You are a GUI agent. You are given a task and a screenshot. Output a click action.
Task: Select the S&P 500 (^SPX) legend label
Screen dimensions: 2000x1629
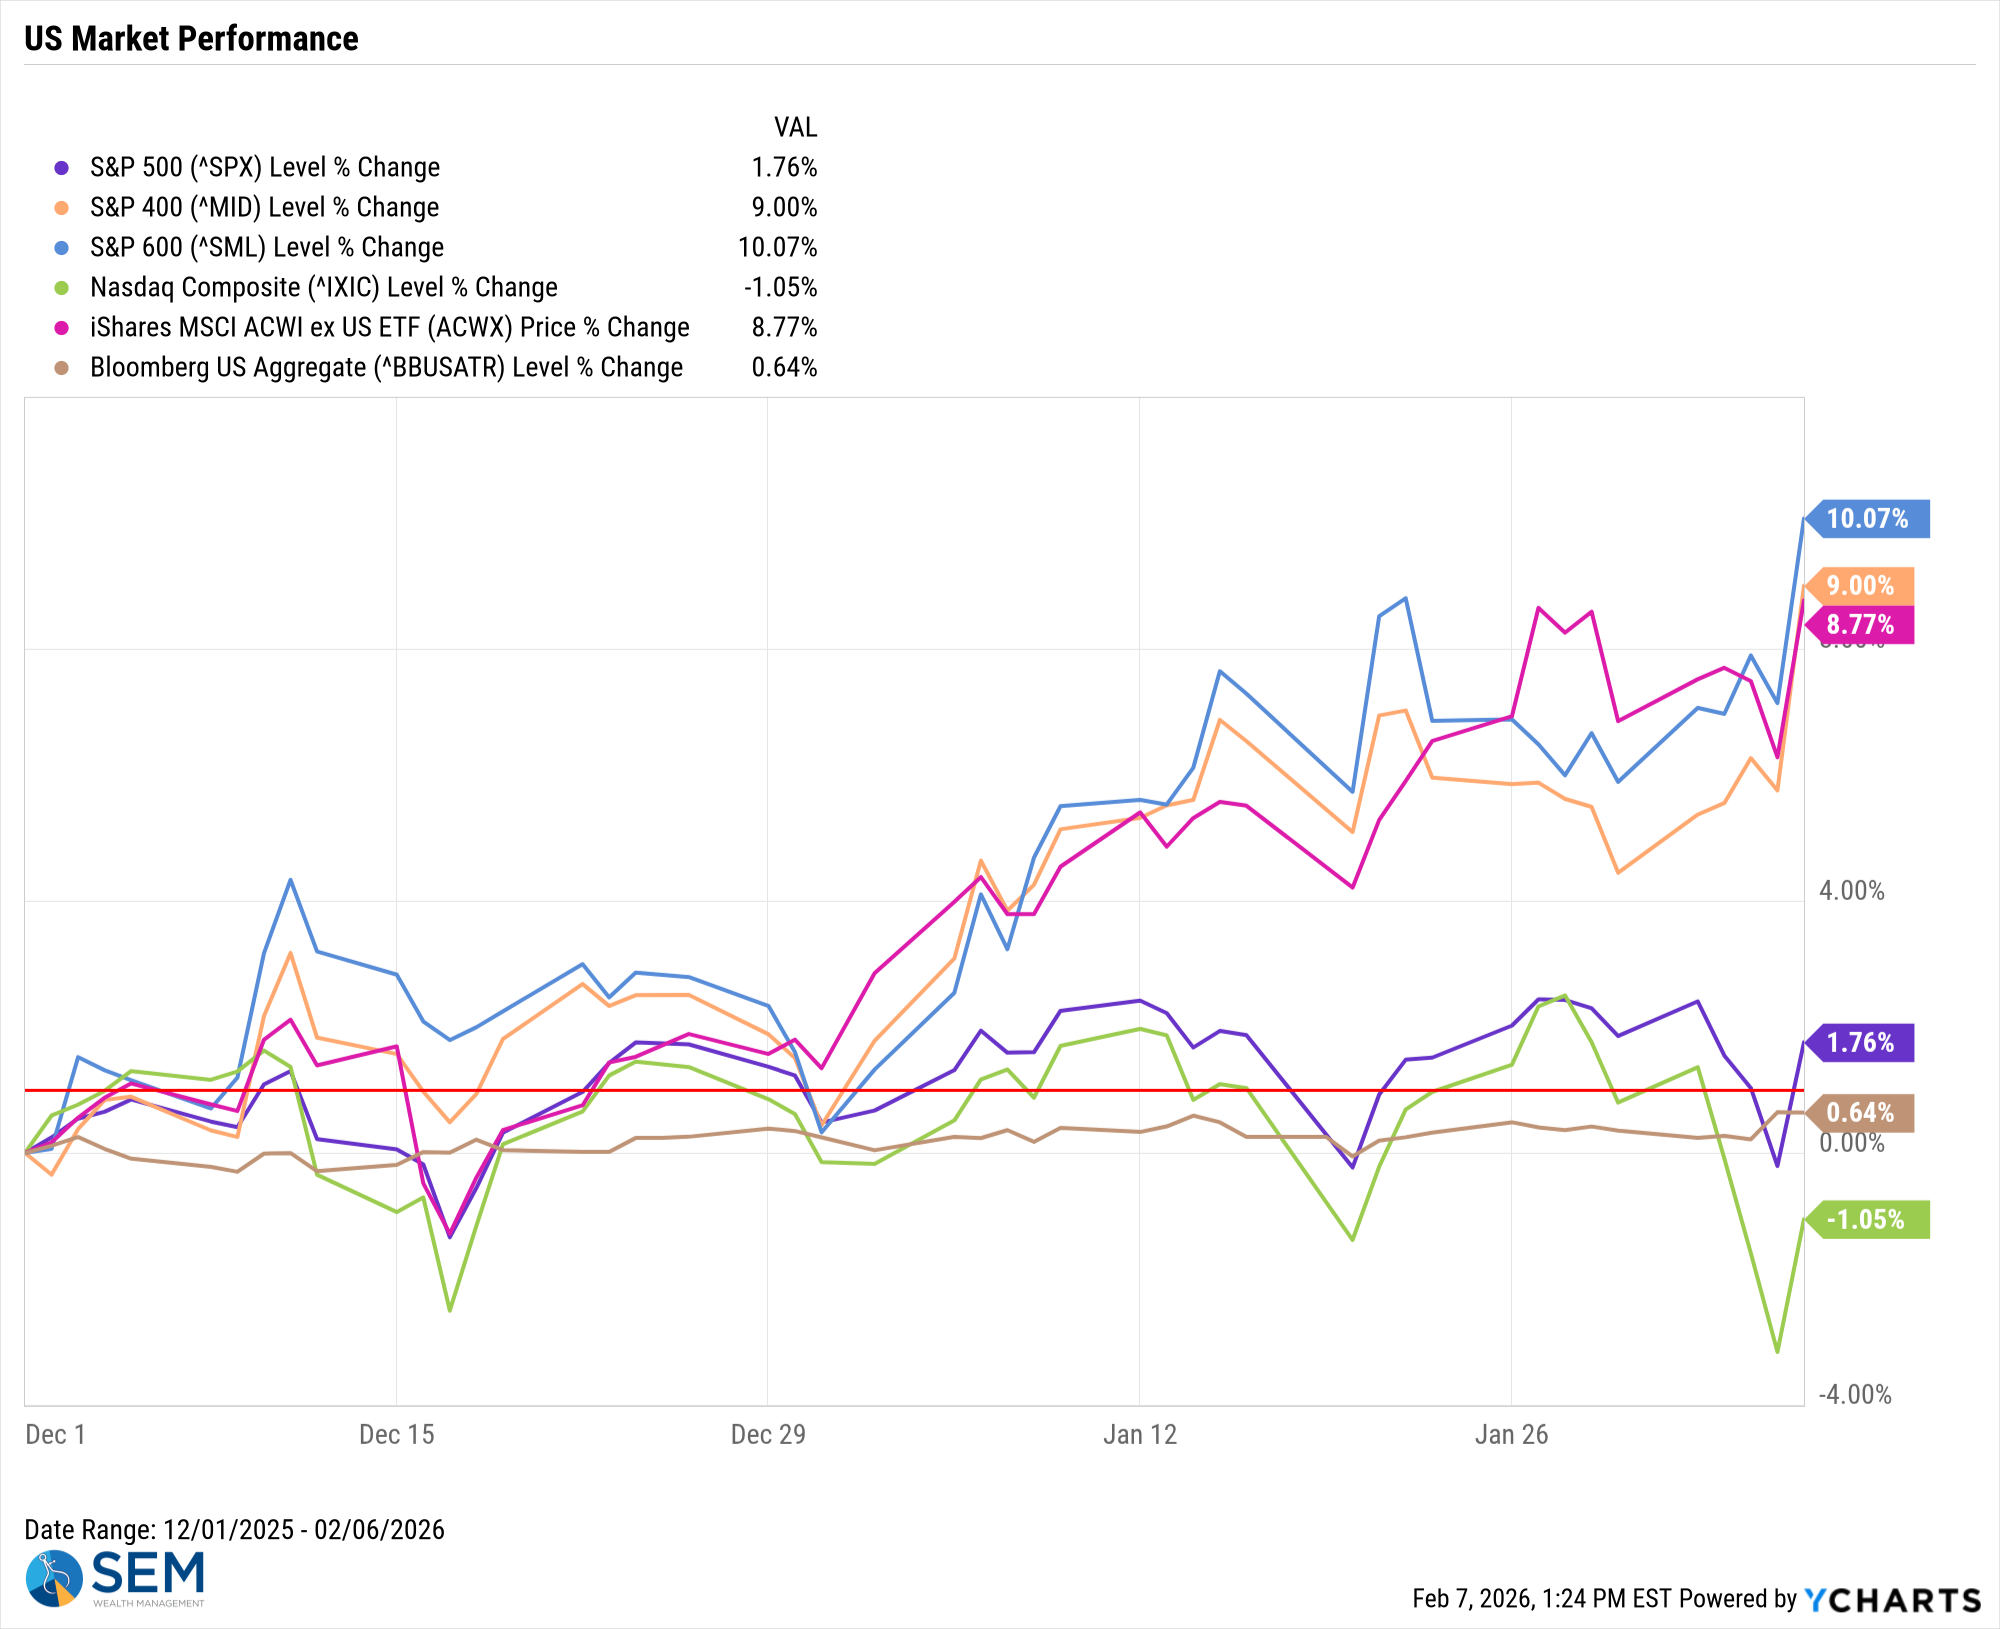(x=265, y=168)
